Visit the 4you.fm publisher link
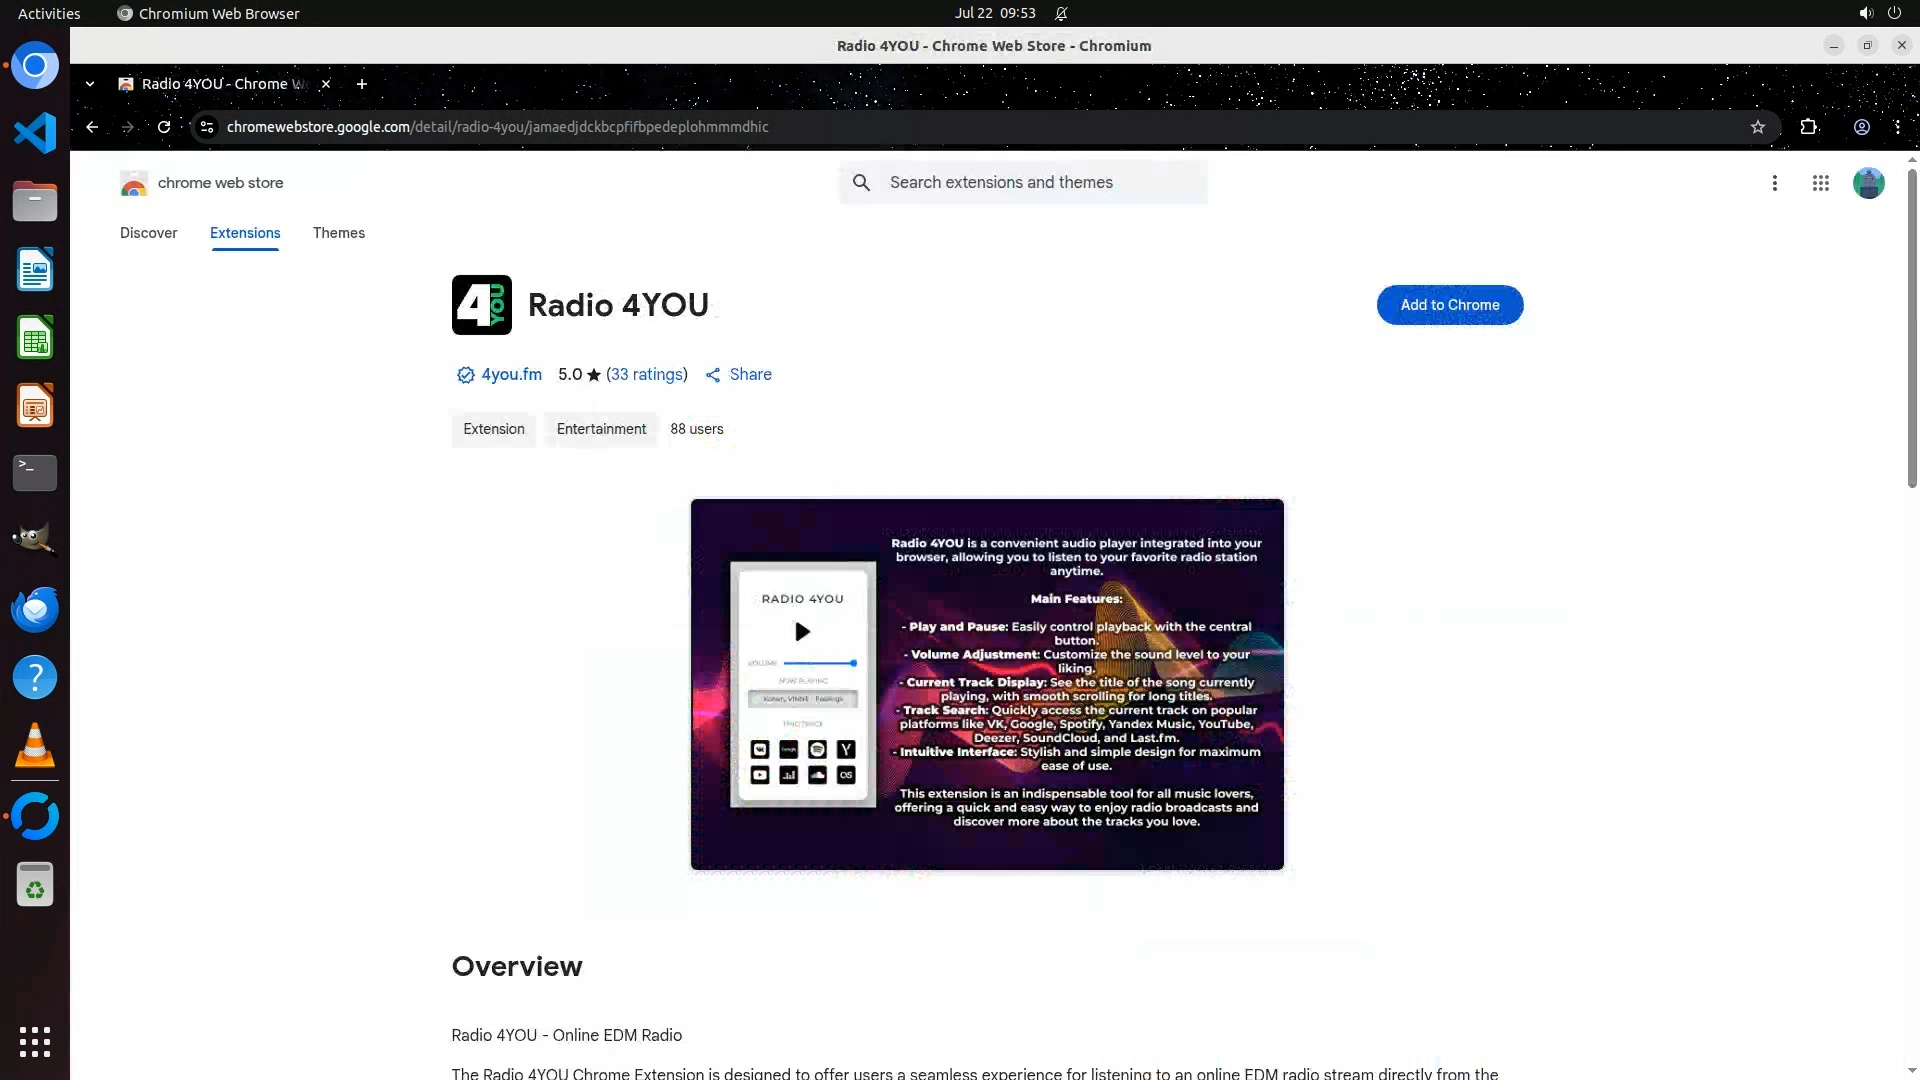The height and width of the screenshot is (1080, 1920). coord(511,374)
